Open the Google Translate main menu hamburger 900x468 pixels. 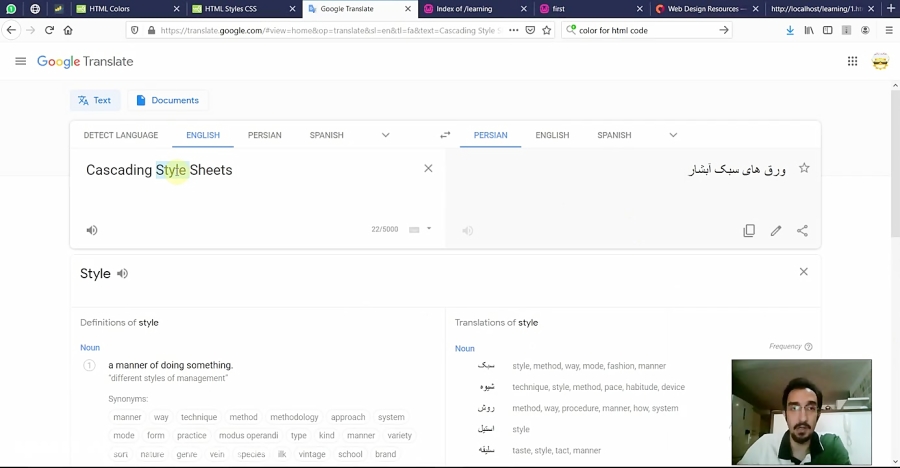pos(21,61)
